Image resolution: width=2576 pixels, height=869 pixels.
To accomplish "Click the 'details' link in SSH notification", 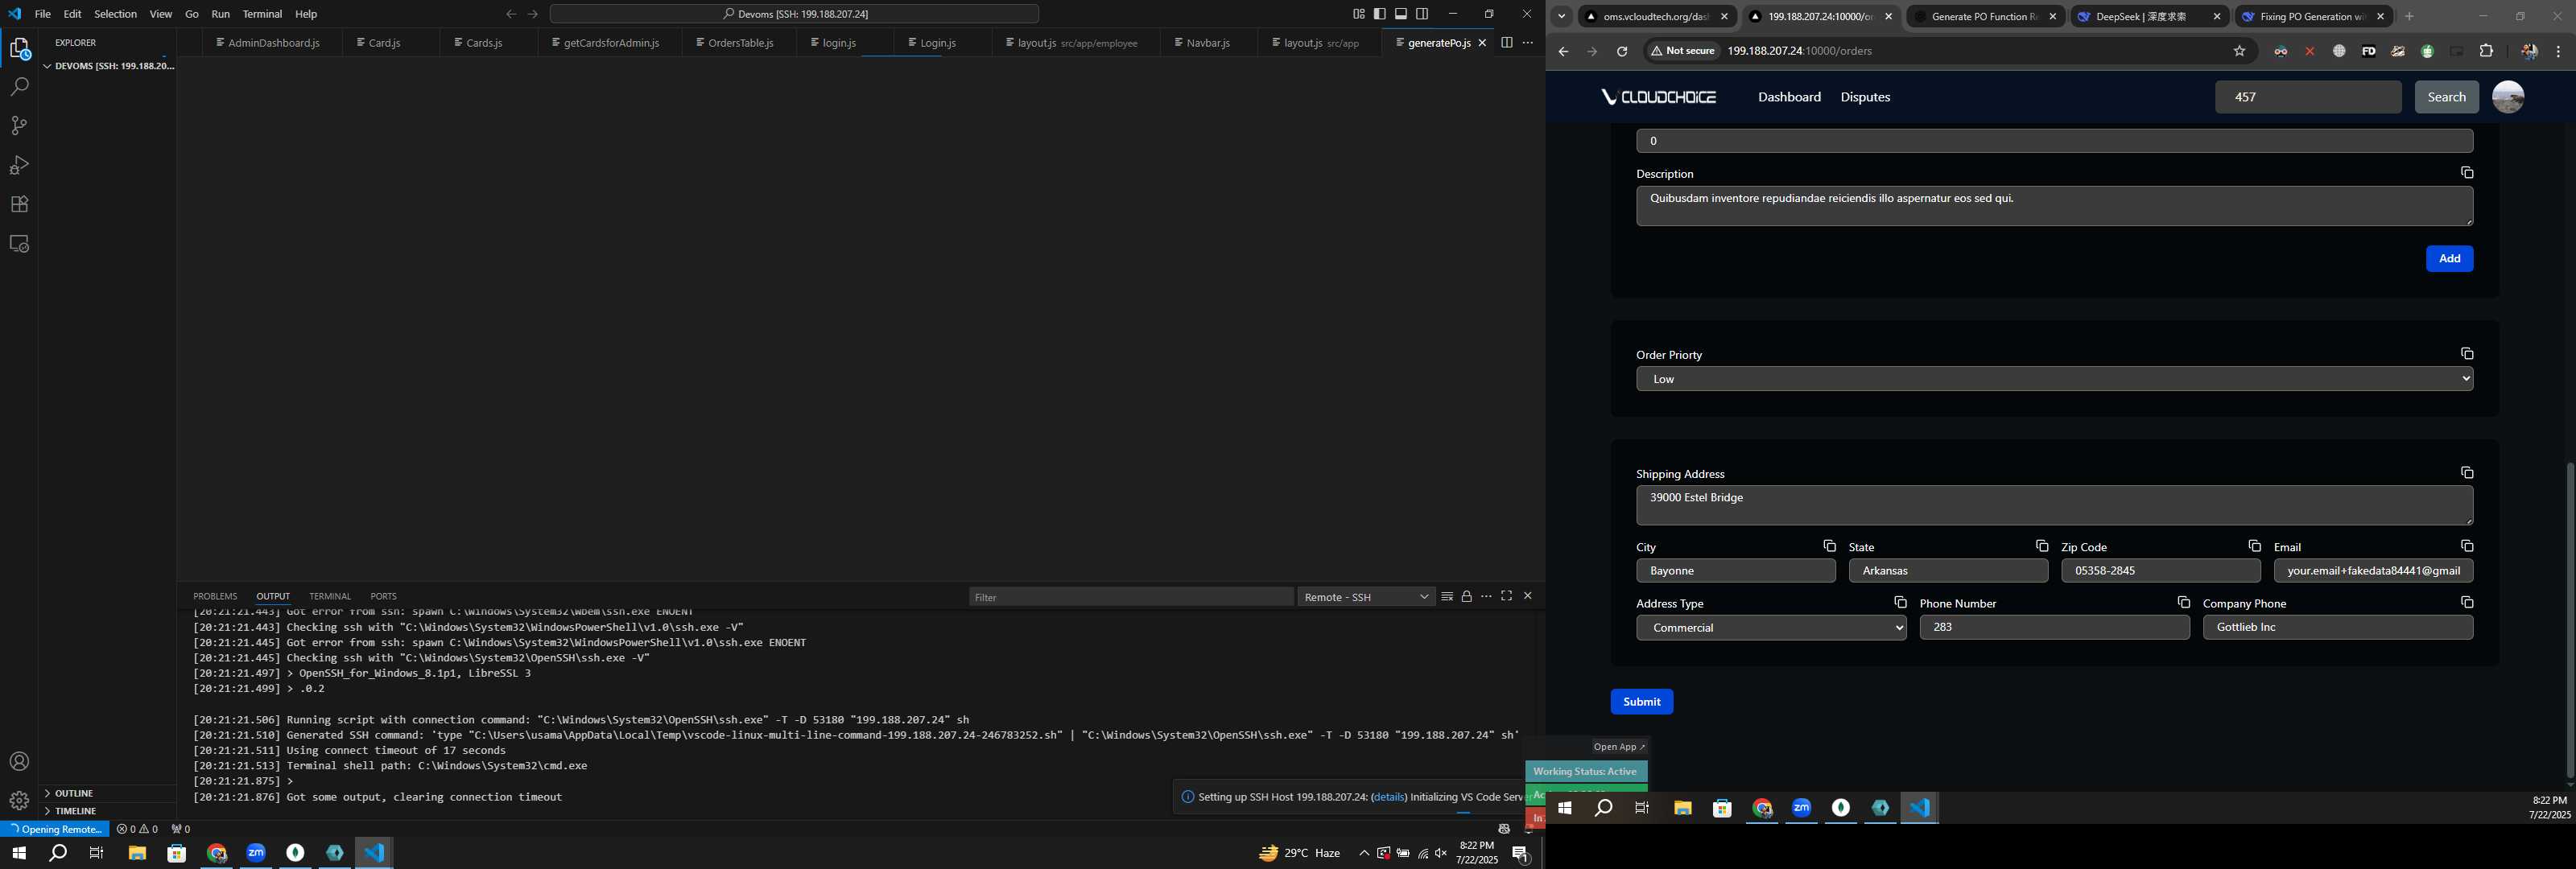I will pos(1388,797).
